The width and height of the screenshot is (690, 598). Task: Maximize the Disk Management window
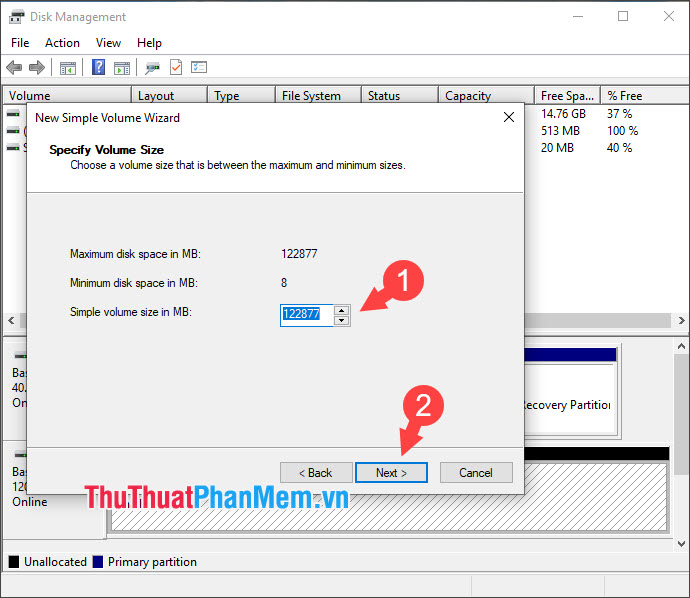coord(623,17)
